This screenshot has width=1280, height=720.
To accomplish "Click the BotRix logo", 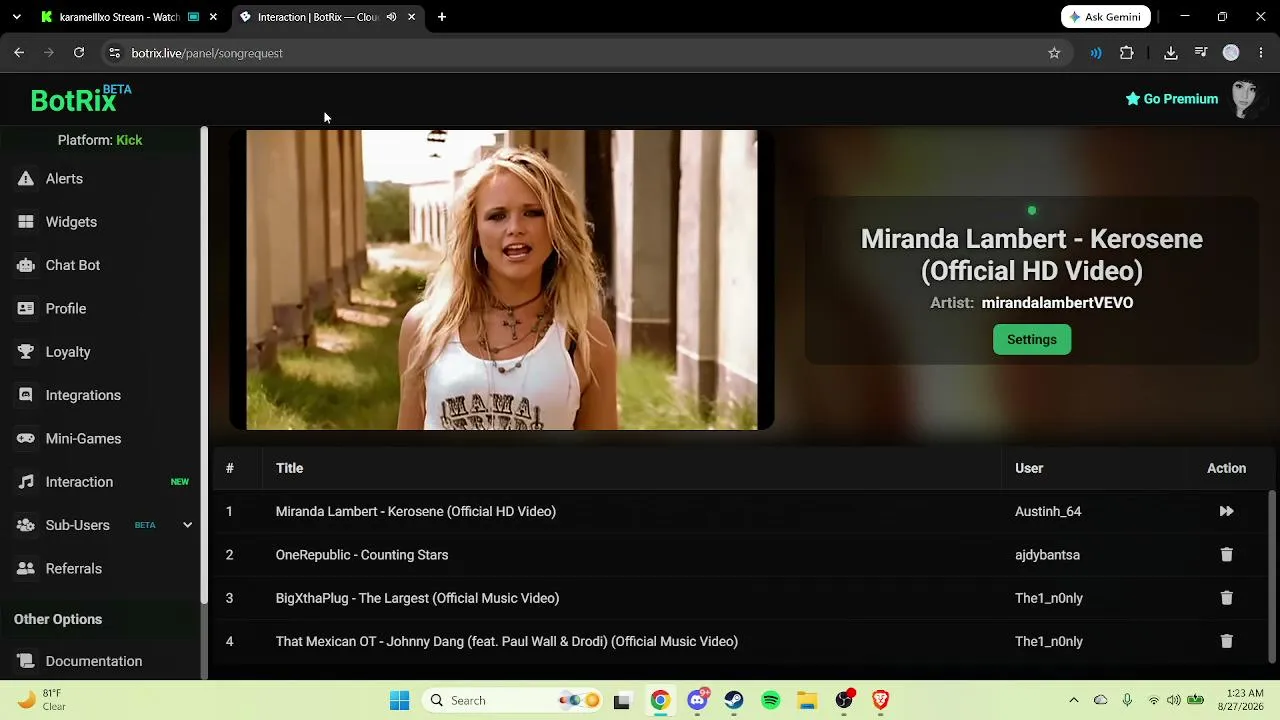I will point(81,99).
